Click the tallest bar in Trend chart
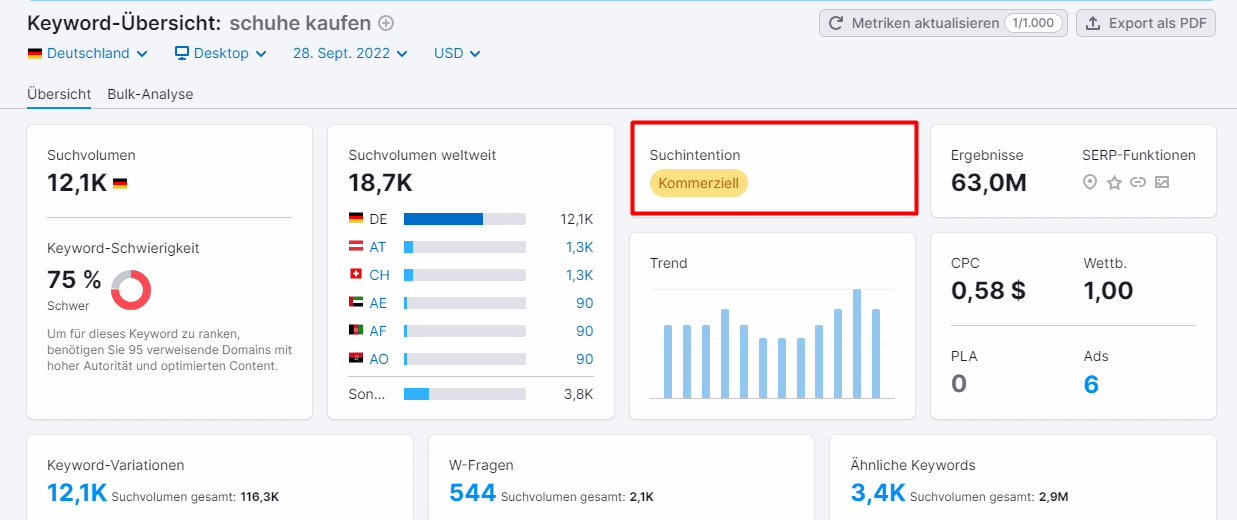 click(857, 343)
